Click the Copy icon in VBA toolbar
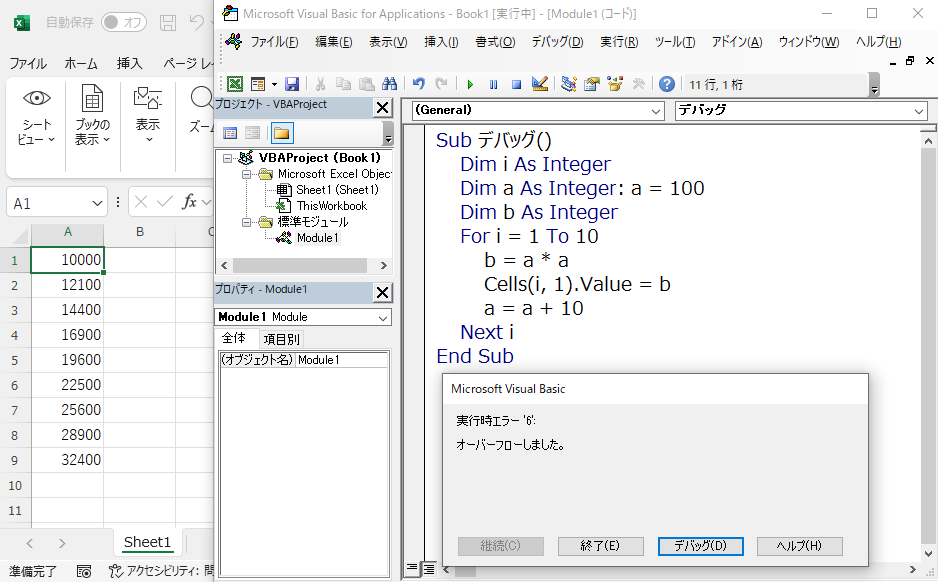This screenshot has height=582, width=938. [x=343, y=84]
